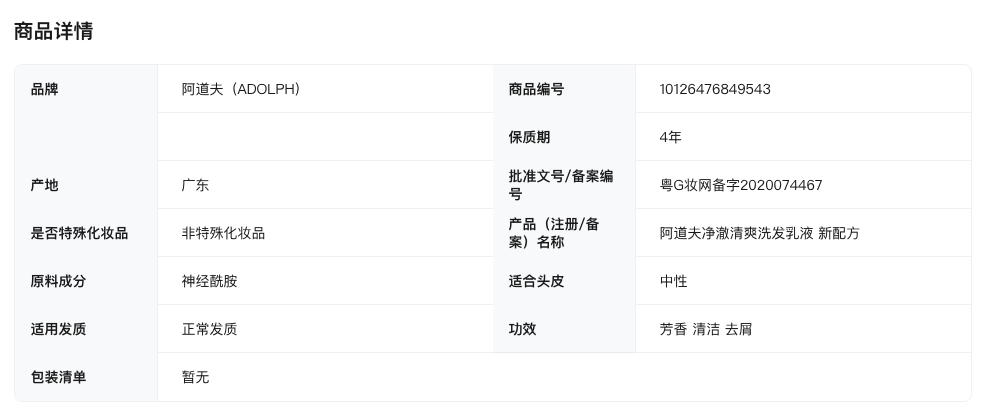This screenshot has height=420, width=986.
Task: Select the origin value 广东
Action: (x=195, y=185)
